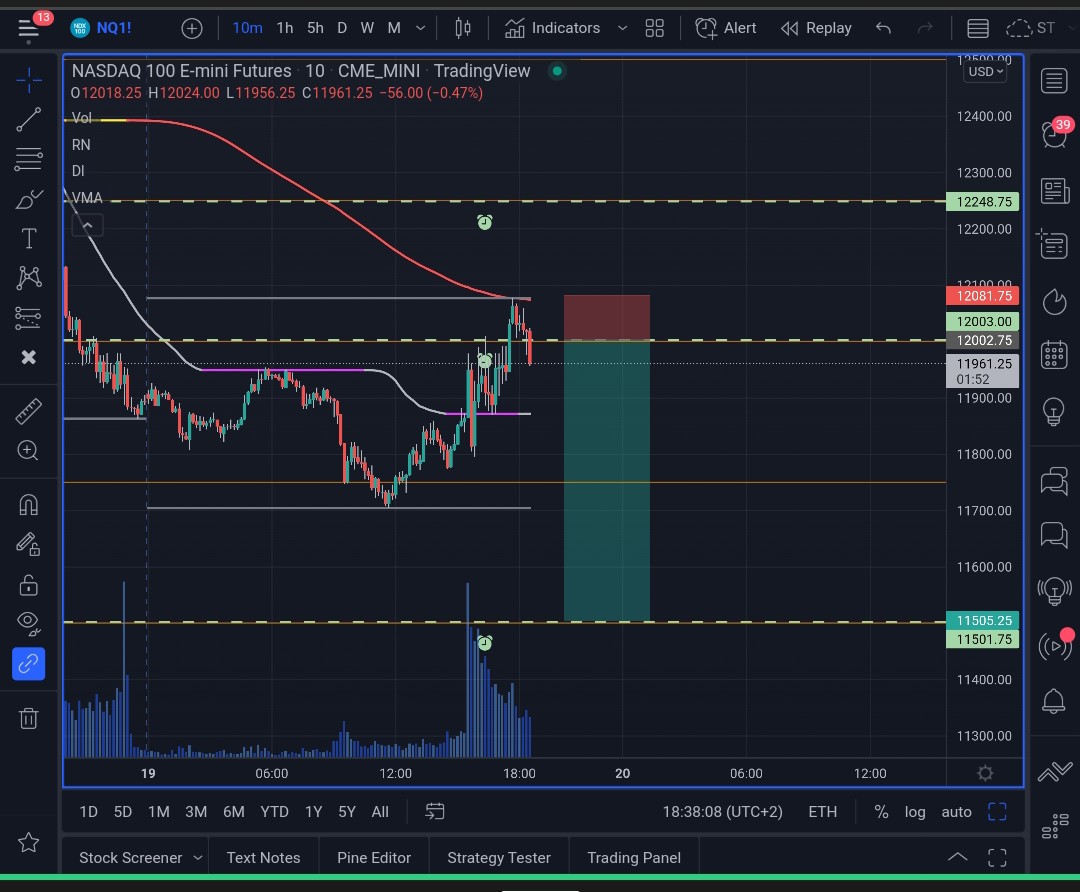Open the prediction and measurement tools

[28, 318]
